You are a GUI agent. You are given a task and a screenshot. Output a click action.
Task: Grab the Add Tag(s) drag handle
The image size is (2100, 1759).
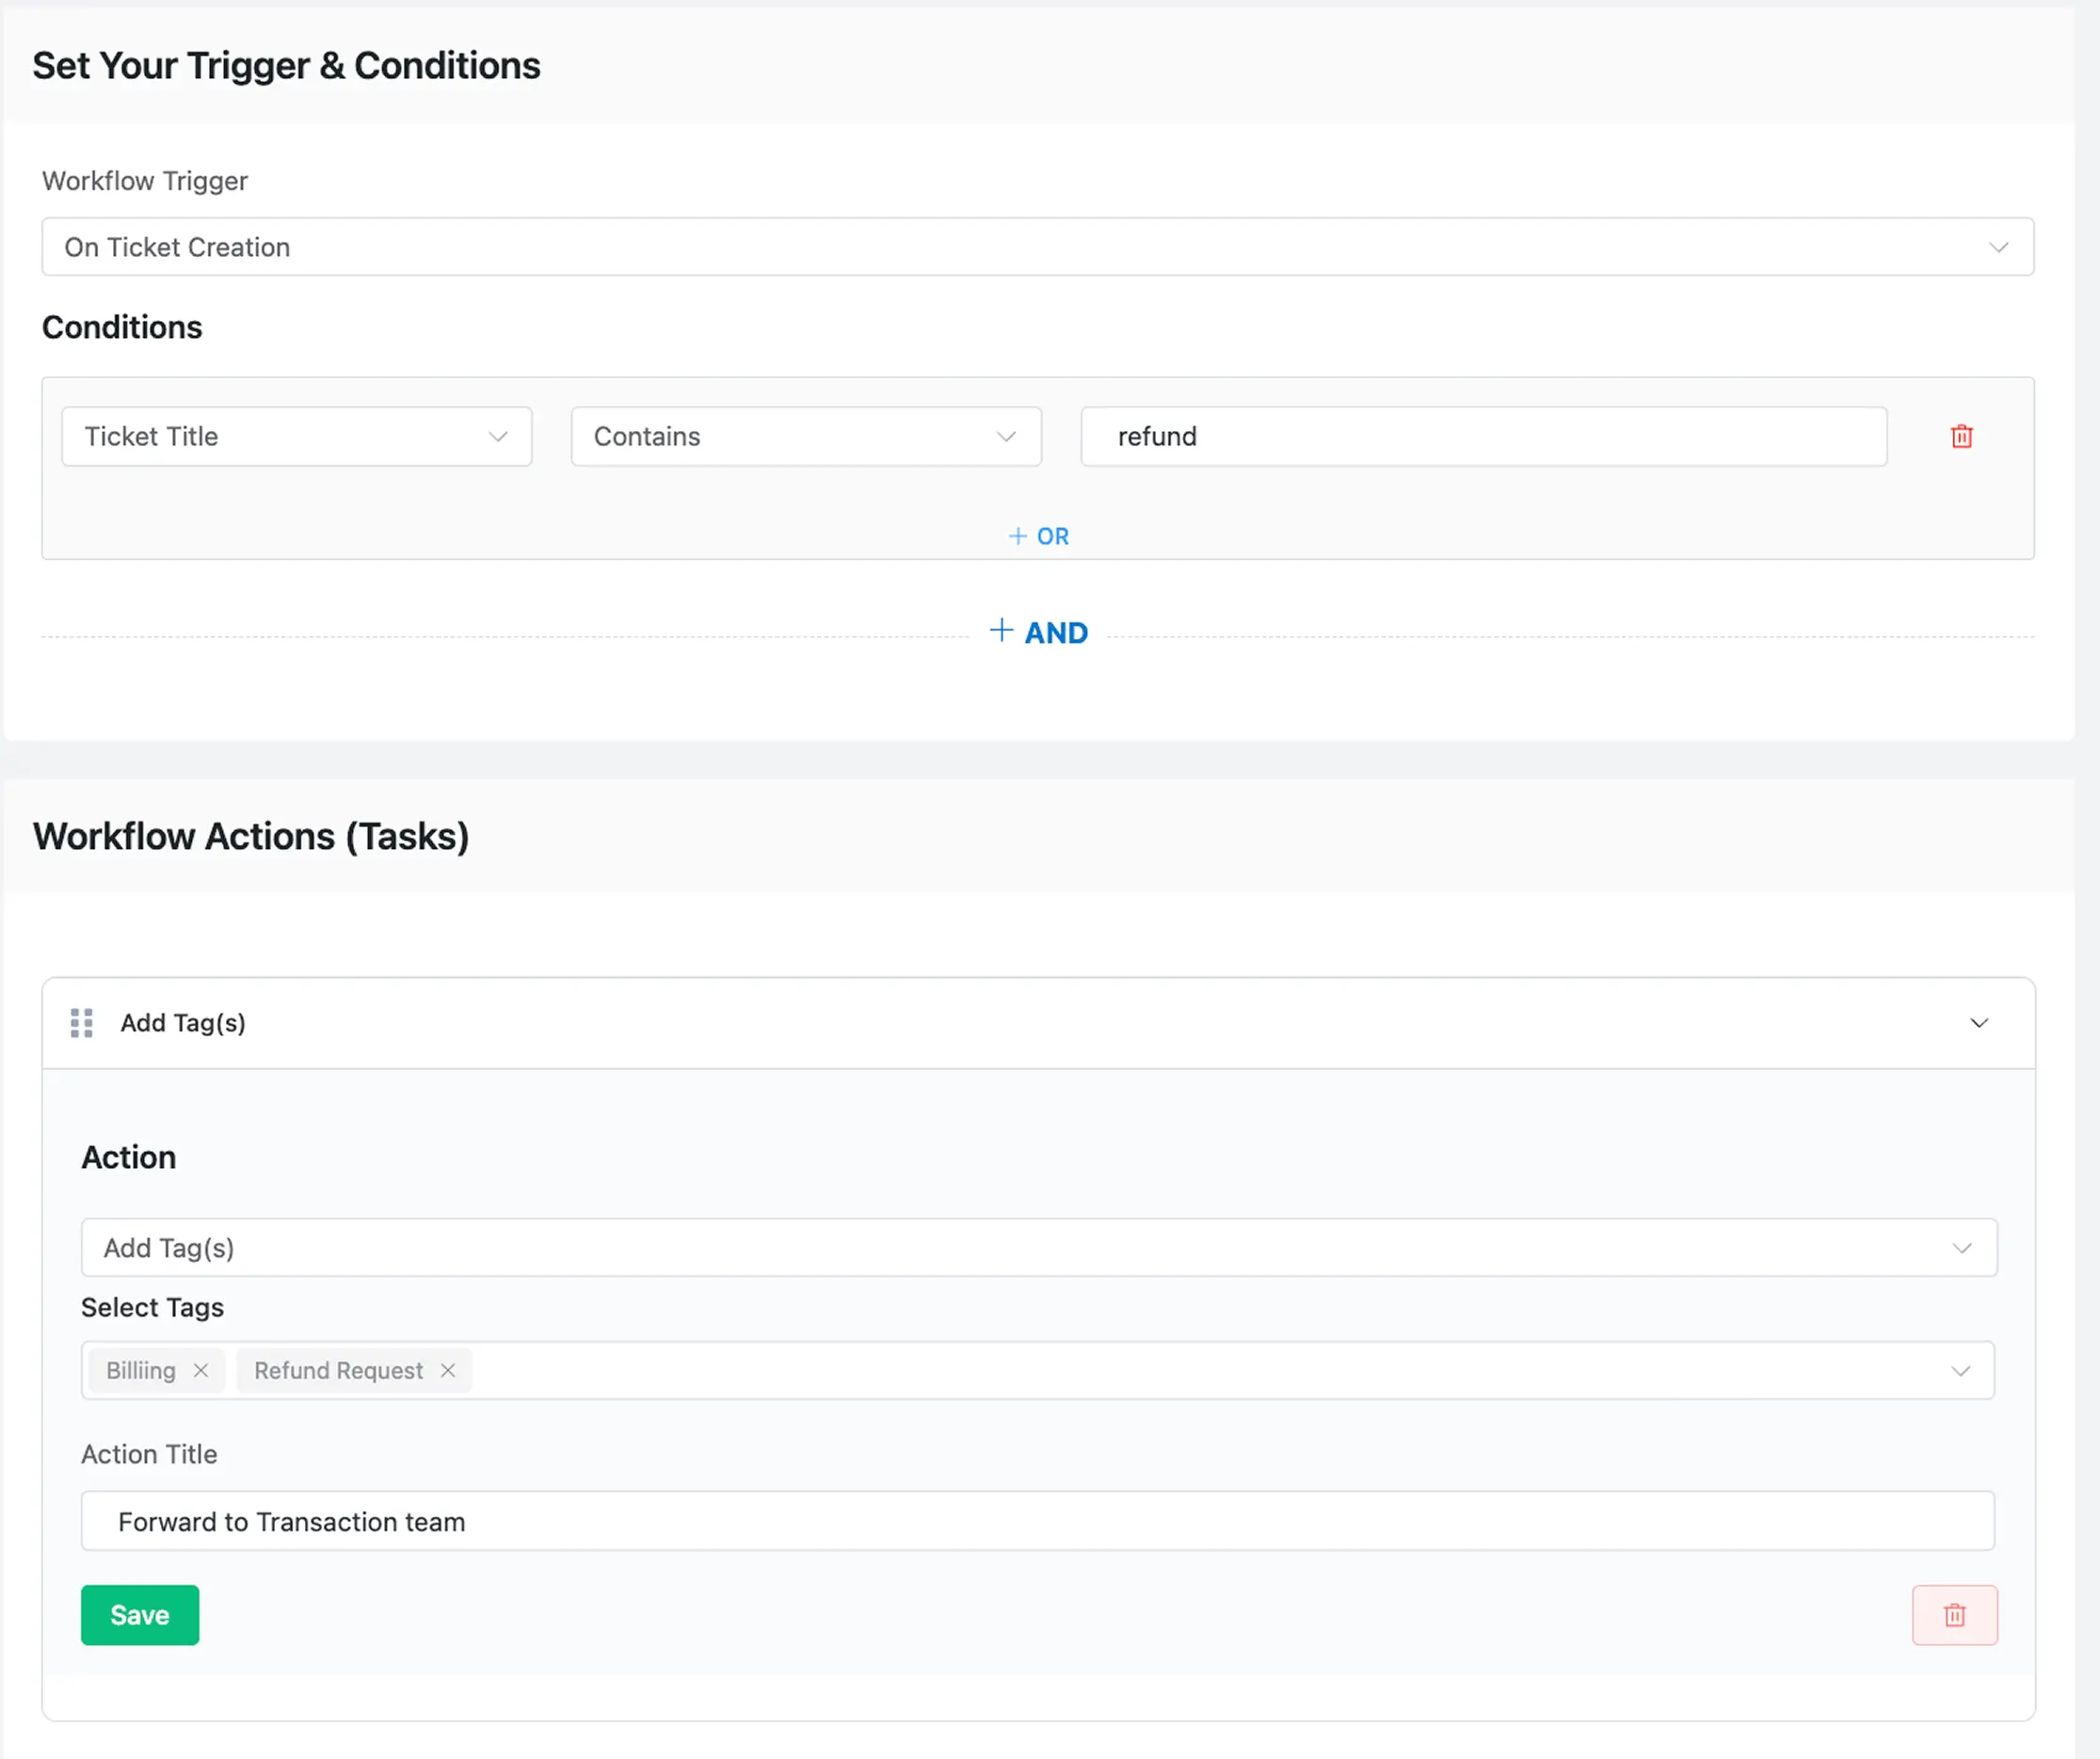click(x=82, y=1023)
